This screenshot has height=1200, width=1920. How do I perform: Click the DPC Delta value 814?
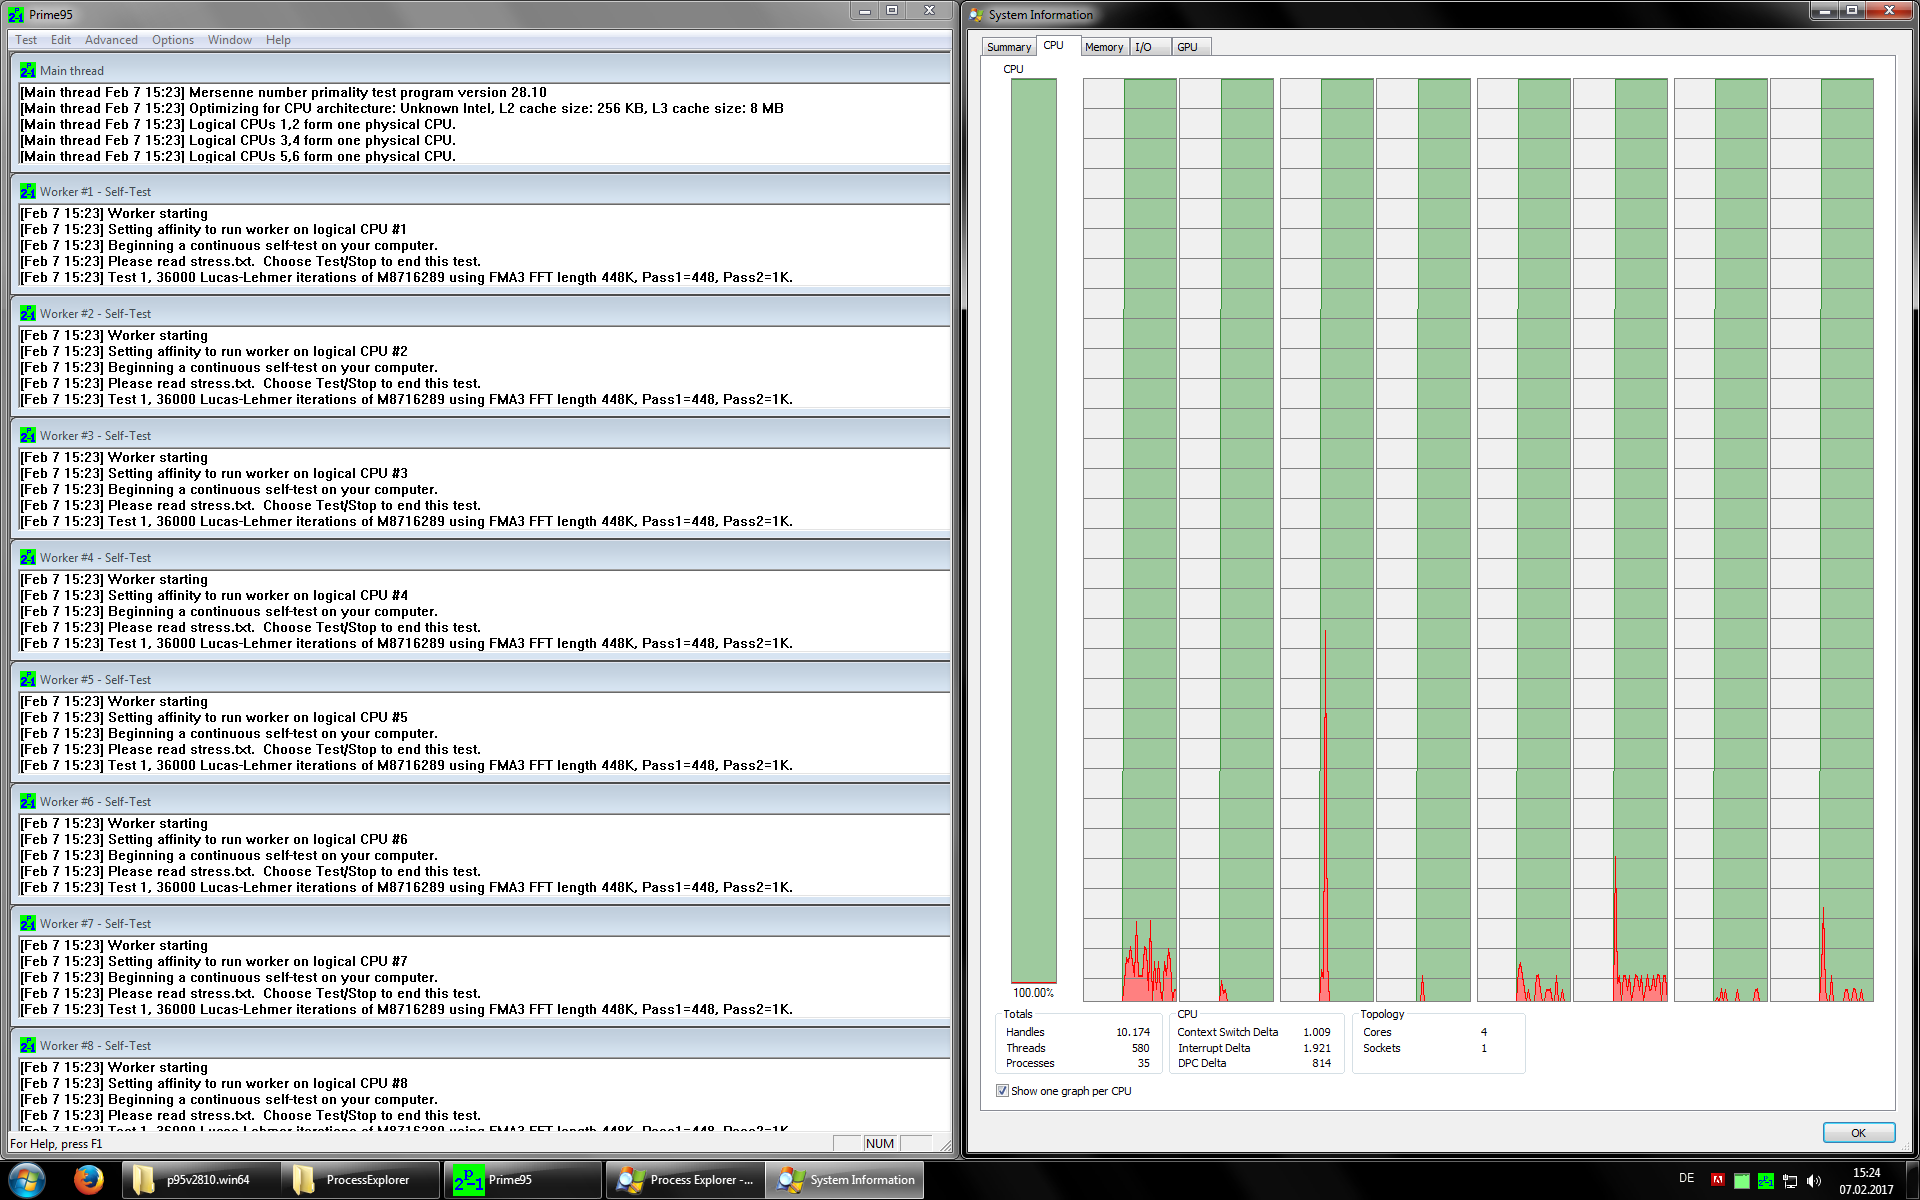[1321, 1063]
